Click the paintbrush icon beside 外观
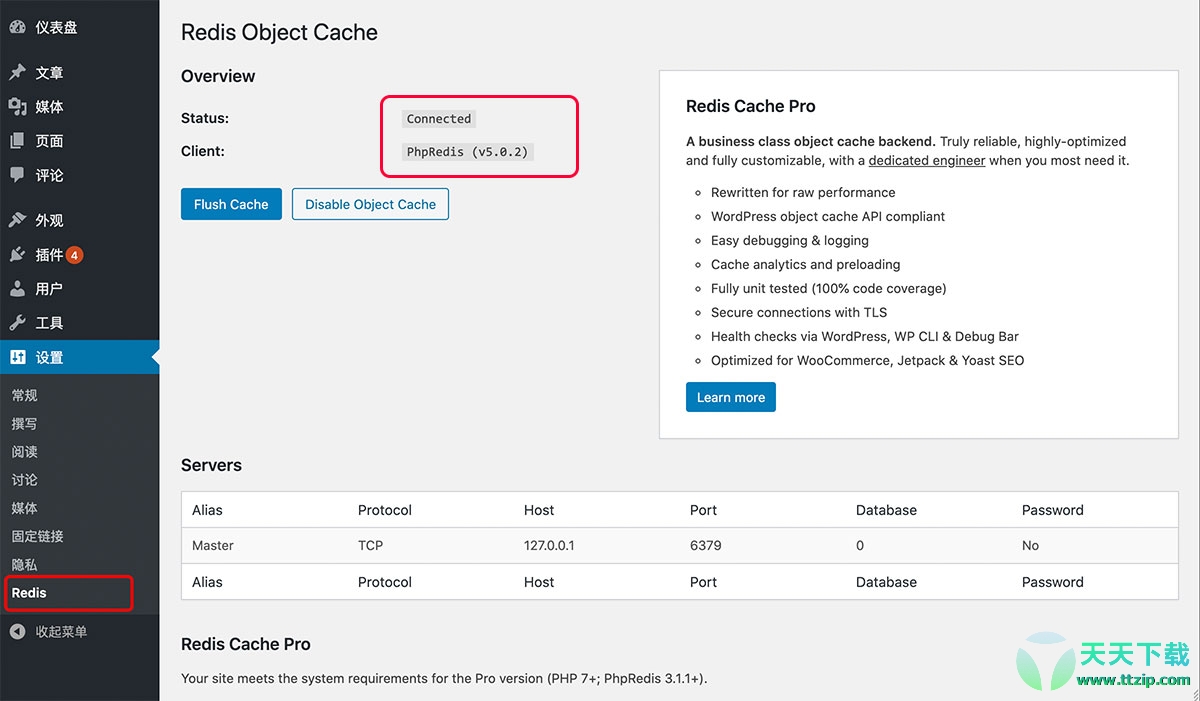This screenshot has height=701, width=1200. [x=17, y=220]
